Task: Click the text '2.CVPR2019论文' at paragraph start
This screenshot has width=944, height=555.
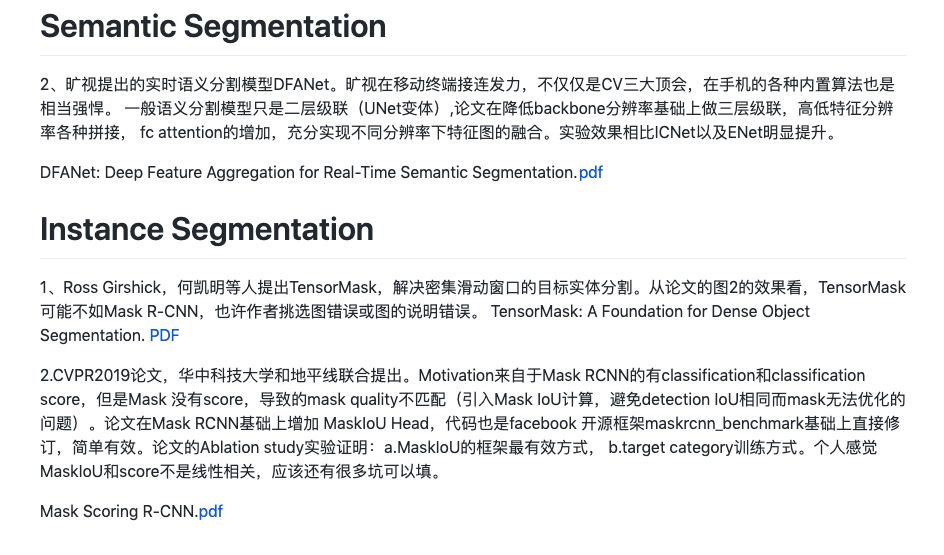Action: coord(101,376)
